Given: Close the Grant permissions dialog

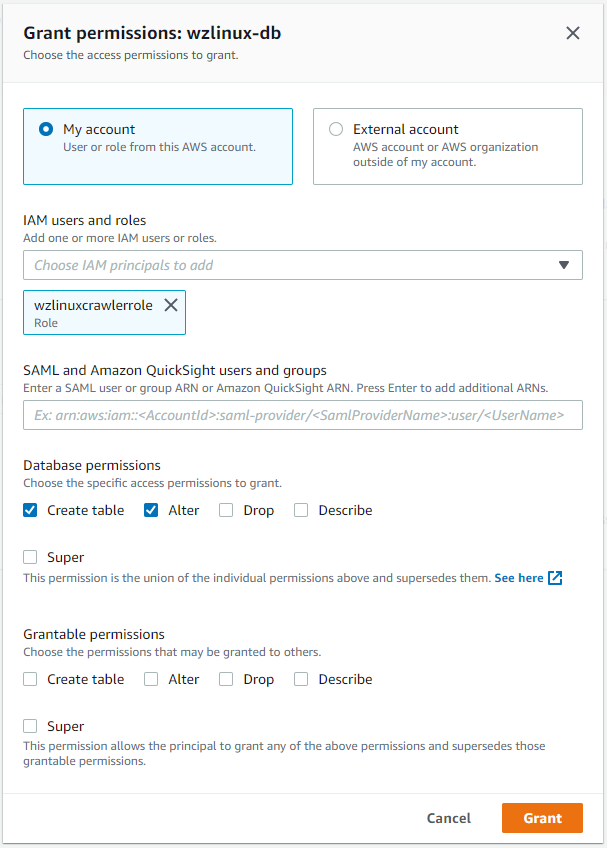Looking at the screenshot, I should click(573, 33).
